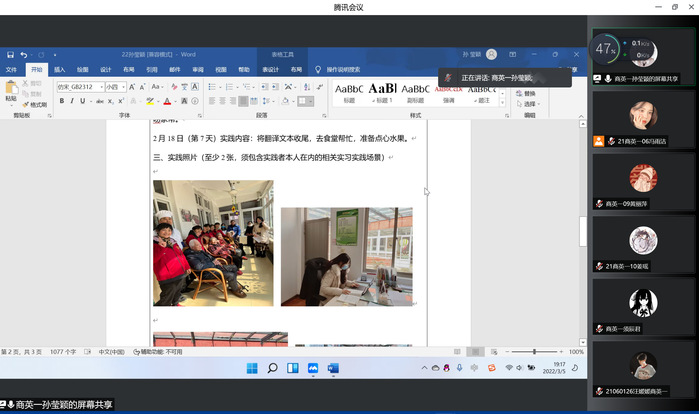Click the Paste (粘贴) clipboard icon
The width and height of the screenshot is (699, 414).
11,91
